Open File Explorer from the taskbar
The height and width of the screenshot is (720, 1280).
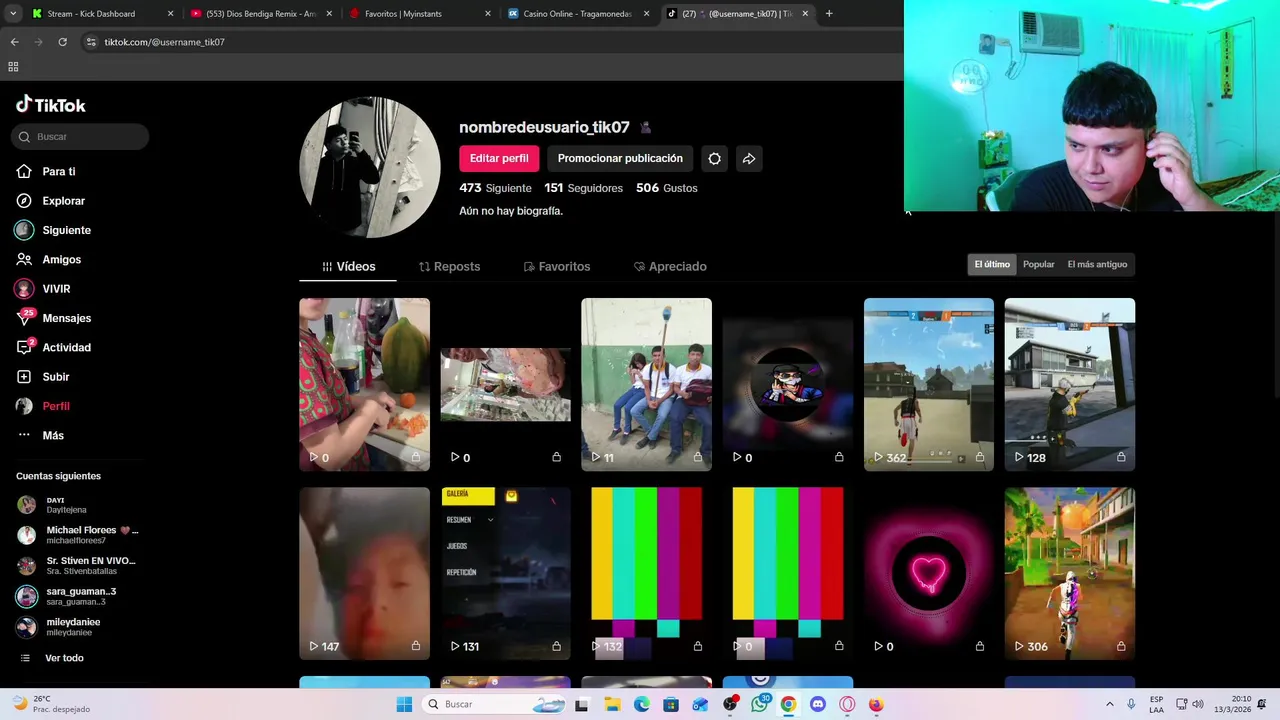point(612,704)
